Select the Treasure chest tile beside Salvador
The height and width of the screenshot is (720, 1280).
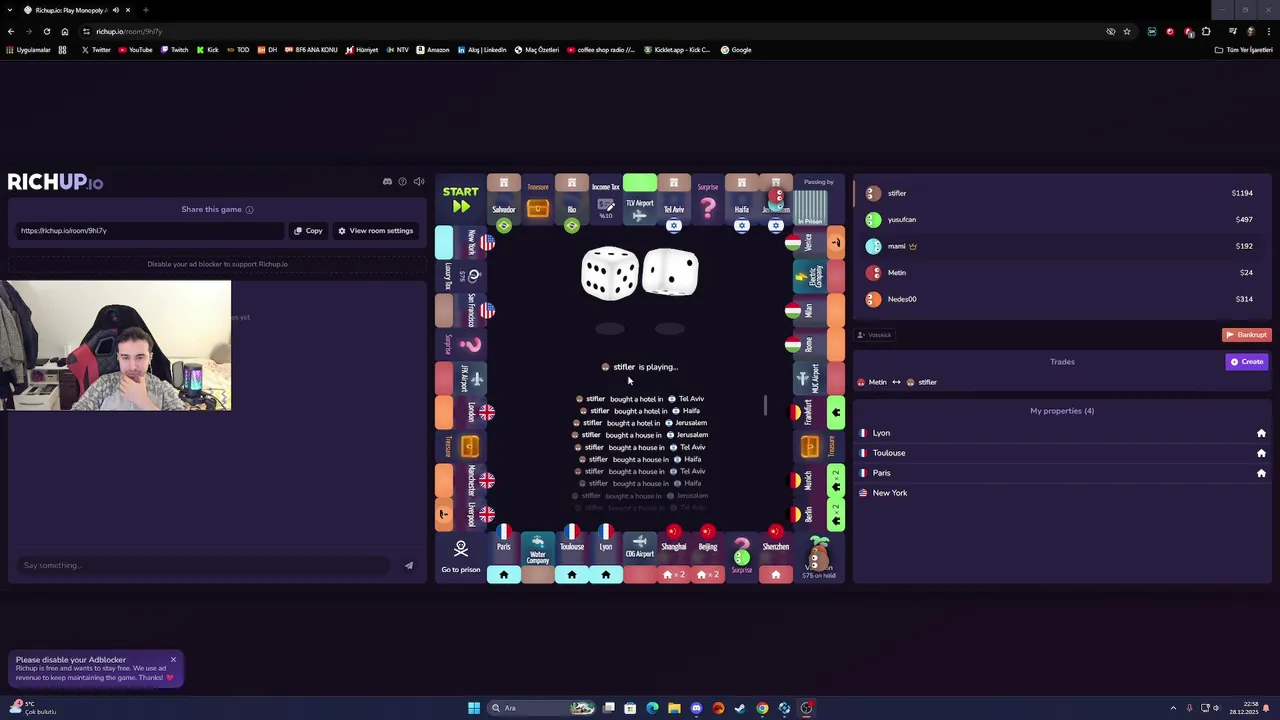click(538, 201)
